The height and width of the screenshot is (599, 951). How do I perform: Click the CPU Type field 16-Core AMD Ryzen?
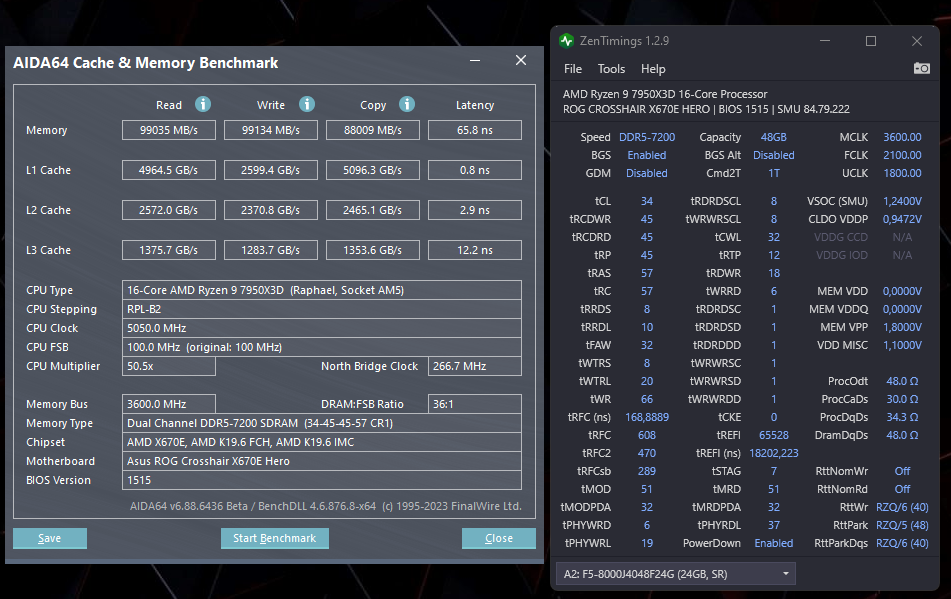tap(321, 290)
